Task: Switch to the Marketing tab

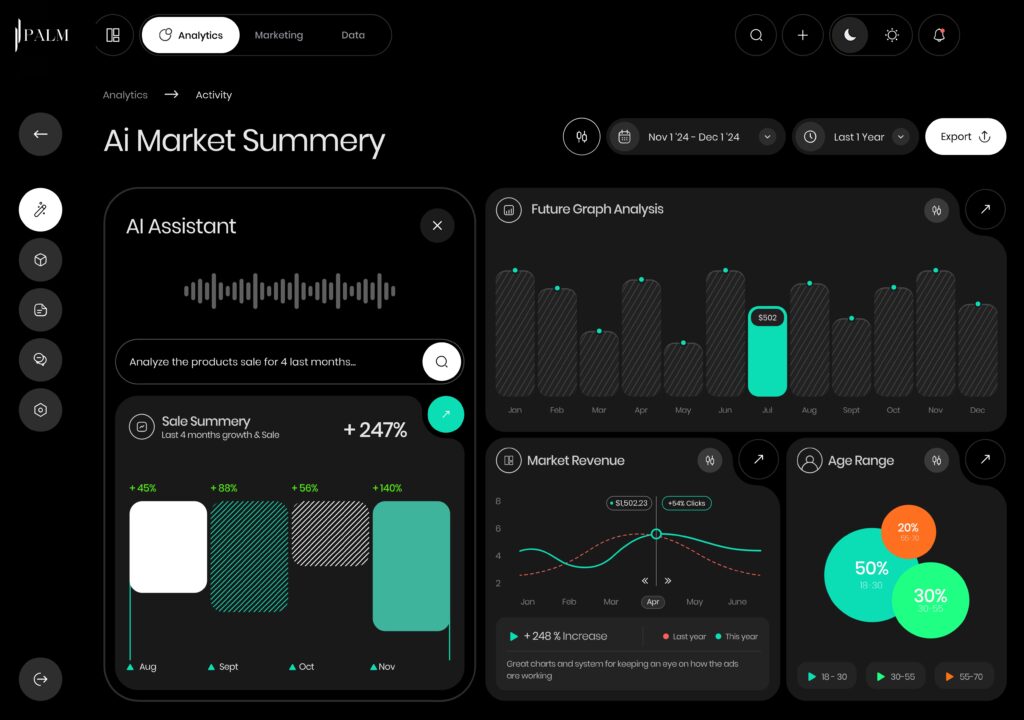Action: point(278,35)
